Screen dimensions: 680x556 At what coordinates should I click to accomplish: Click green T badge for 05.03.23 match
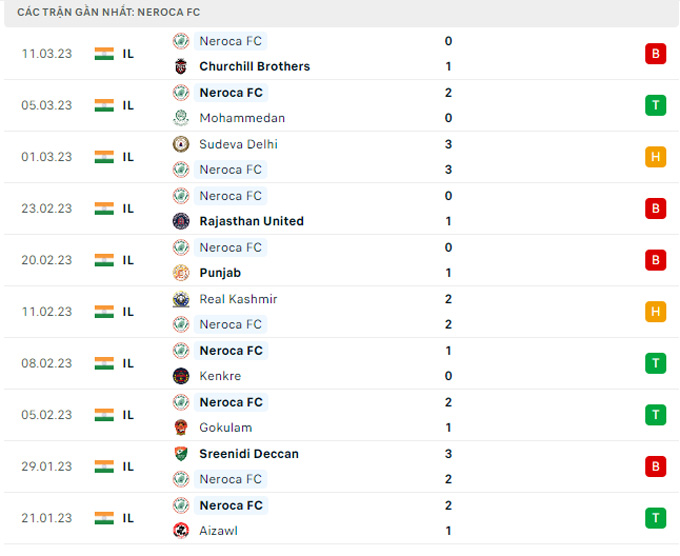pyautogui.click(x=655, y=105)
